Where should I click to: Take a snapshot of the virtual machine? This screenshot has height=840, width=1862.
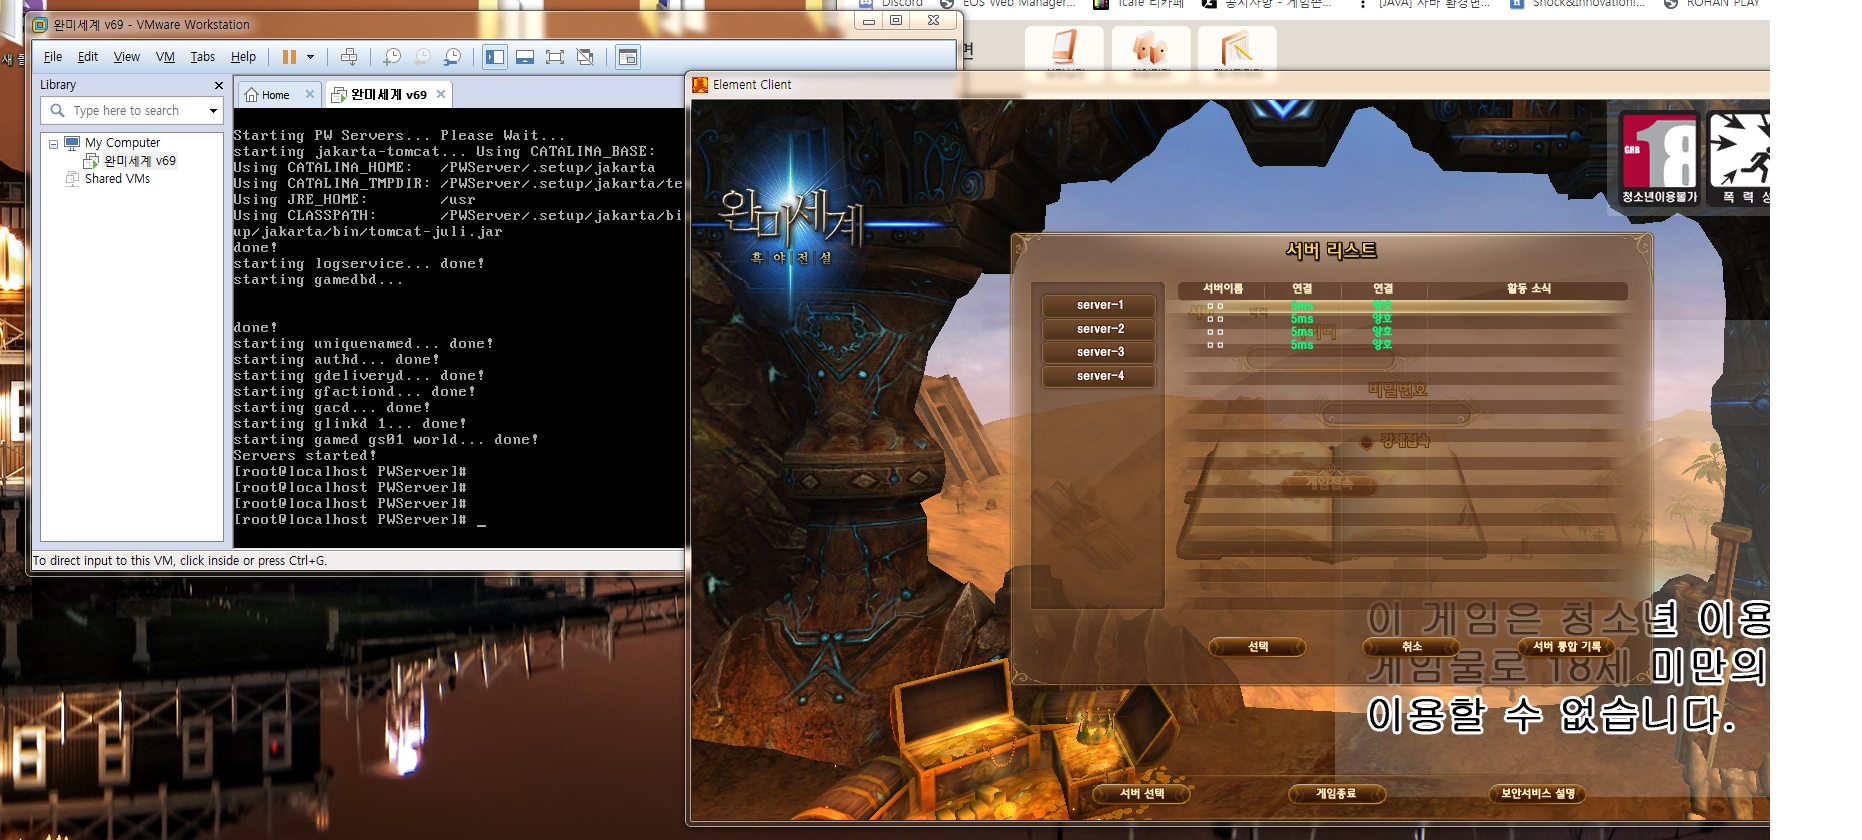click(392, 57)
